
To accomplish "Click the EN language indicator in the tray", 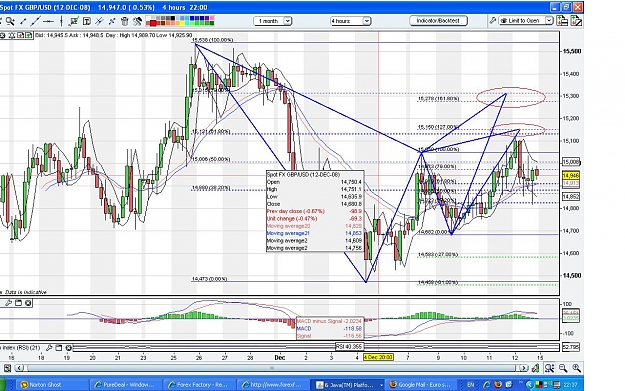I will [x=471, y=385].
